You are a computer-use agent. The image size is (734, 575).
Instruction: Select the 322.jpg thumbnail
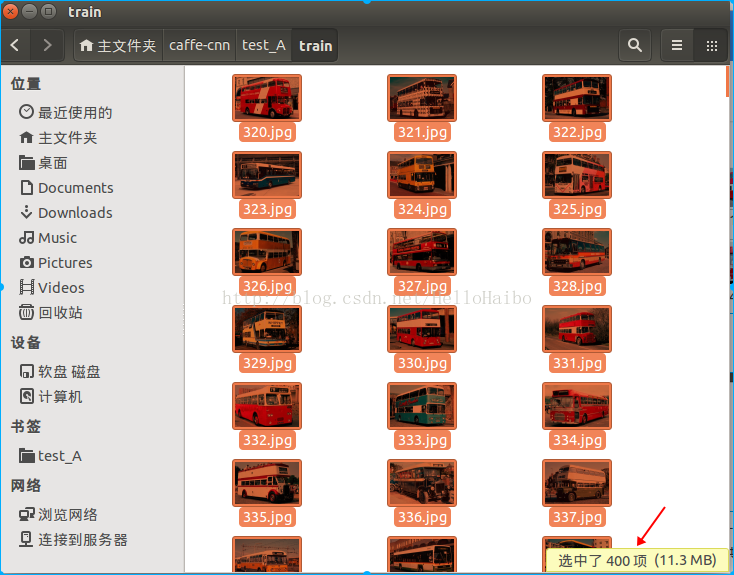pos(577,98)
